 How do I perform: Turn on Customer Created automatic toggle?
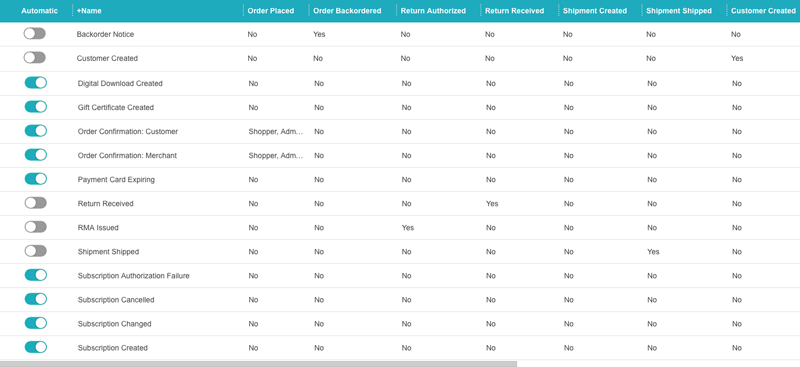point(34,58)
